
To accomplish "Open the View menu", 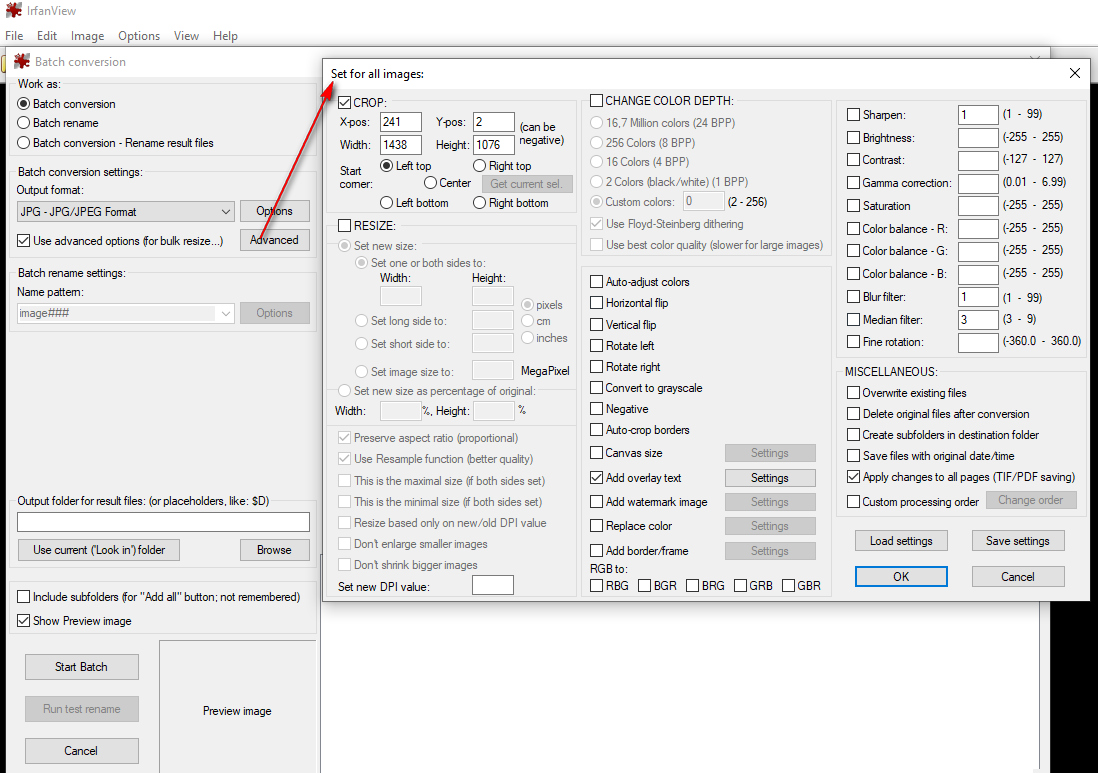I will (186, 36).
